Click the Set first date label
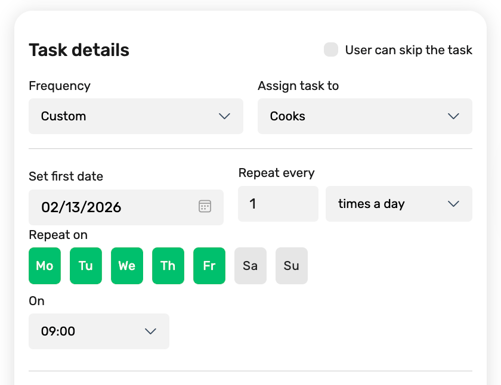Image resolution: width=501 pixels, height=385 pixels. click(66, 176)
